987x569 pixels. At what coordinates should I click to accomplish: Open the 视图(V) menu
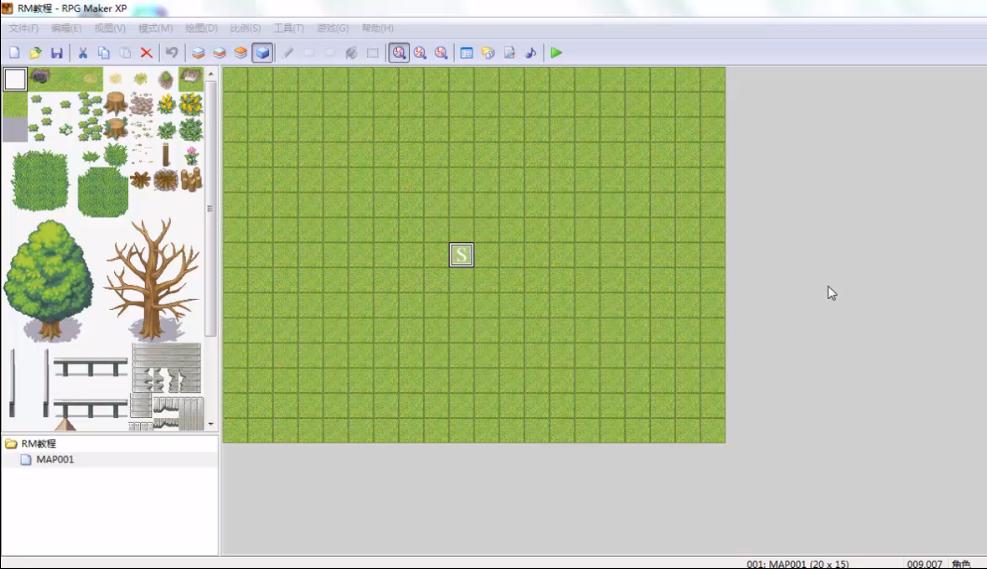pyautogui.click(x=110, y=28)
